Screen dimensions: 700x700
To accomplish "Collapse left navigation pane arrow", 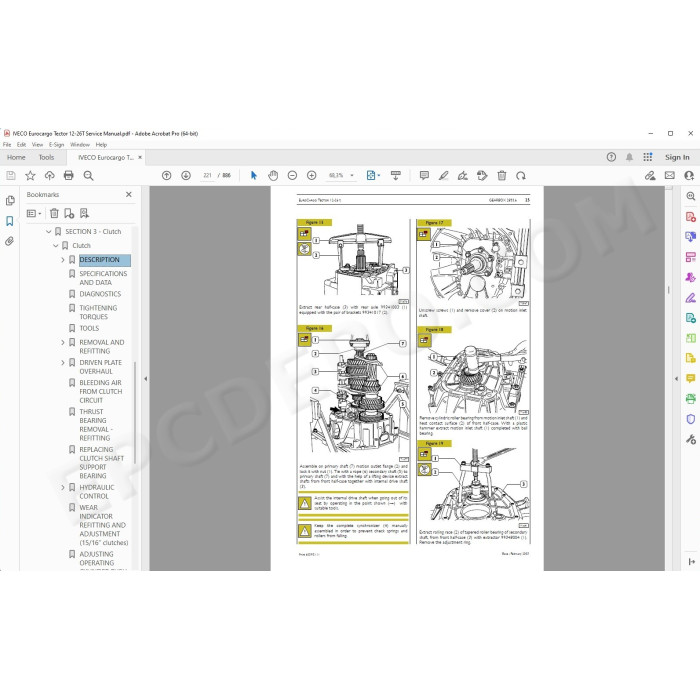I will pos(146,379).
